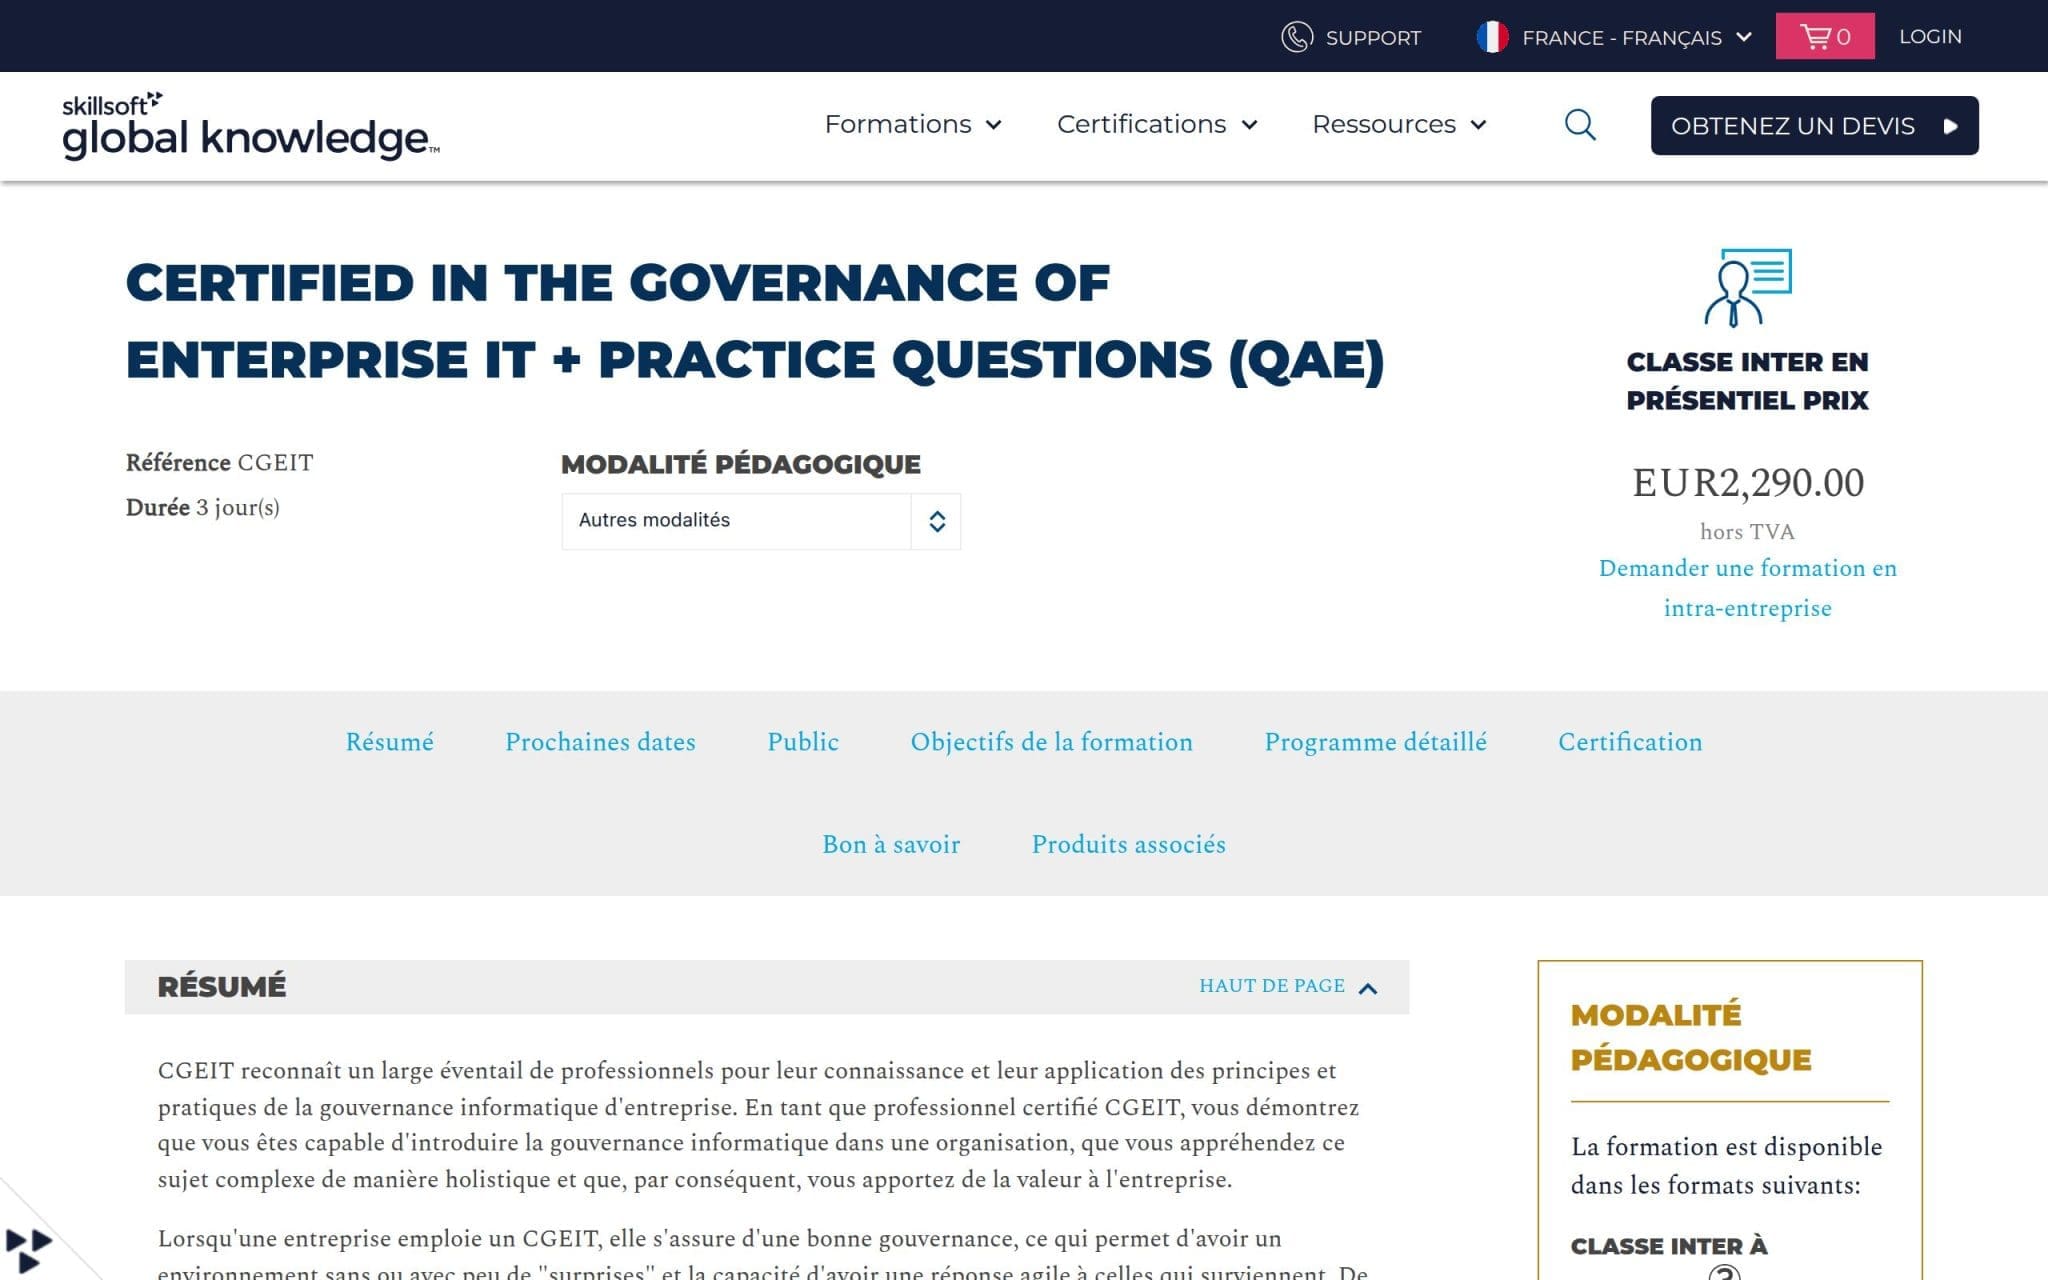Click the Durée 3 jour(s) text
The height and width of the screenshot is (1280, 2048).
[202, 508]
